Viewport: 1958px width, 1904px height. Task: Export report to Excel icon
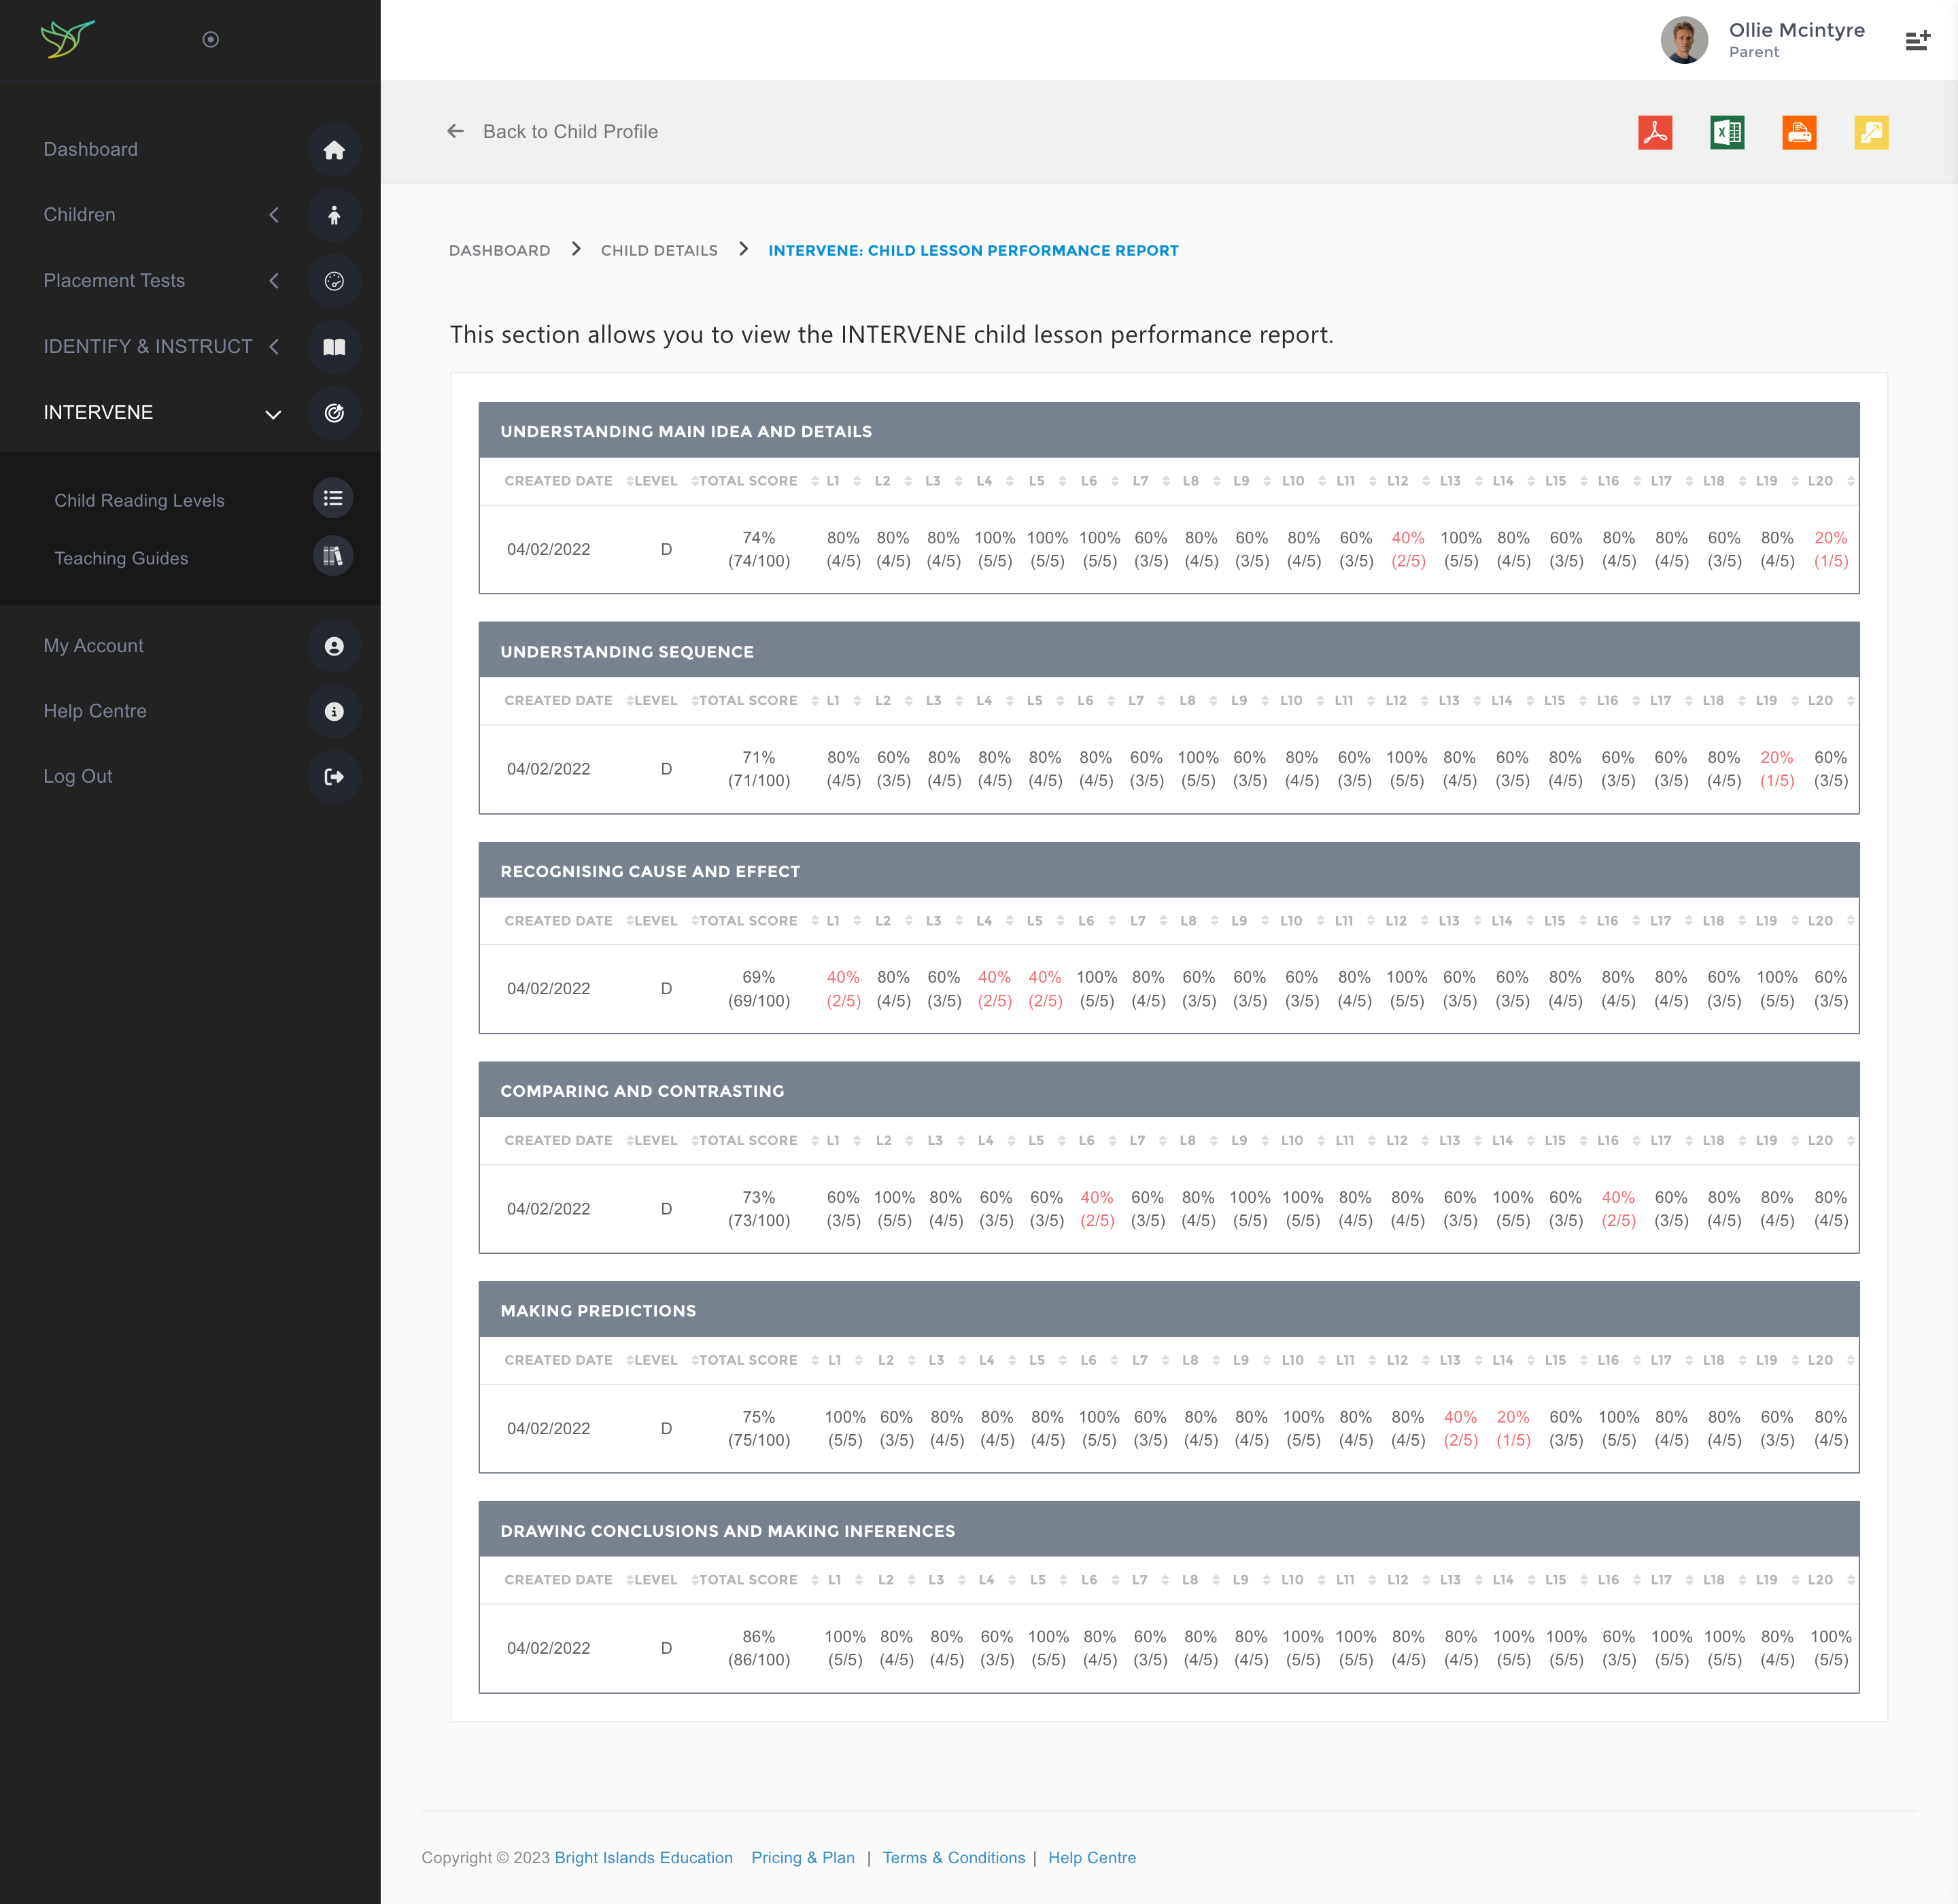tap(1727, 132)
